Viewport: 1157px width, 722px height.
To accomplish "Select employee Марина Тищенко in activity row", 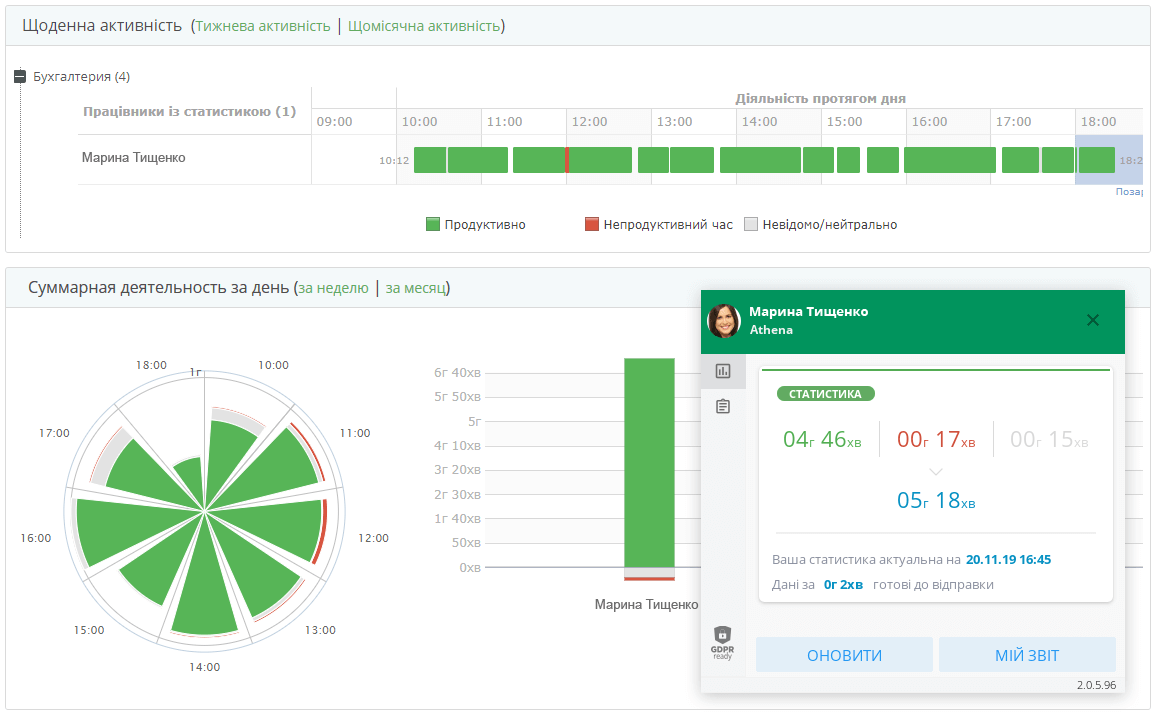I will [133, 158].
